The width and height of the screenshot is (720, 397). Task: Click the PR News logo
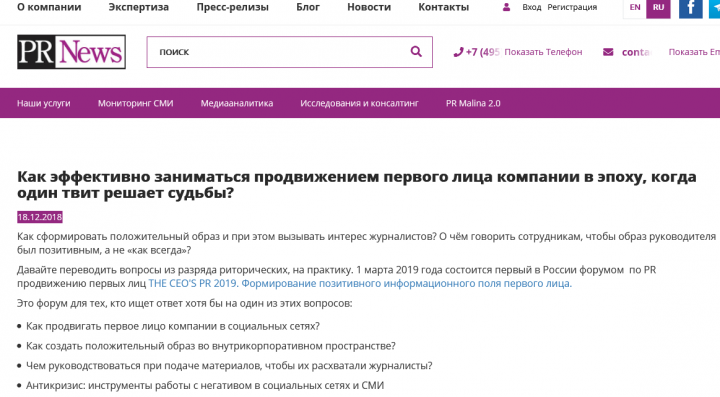point(71,52)
